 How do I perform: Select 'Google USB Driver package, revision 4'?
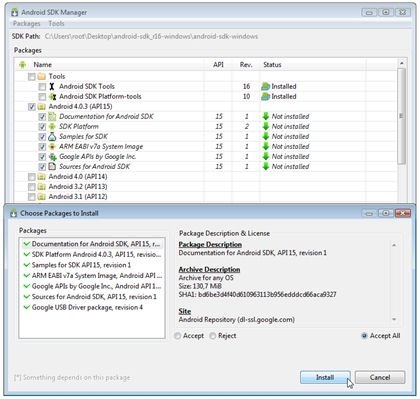[92, 307]
